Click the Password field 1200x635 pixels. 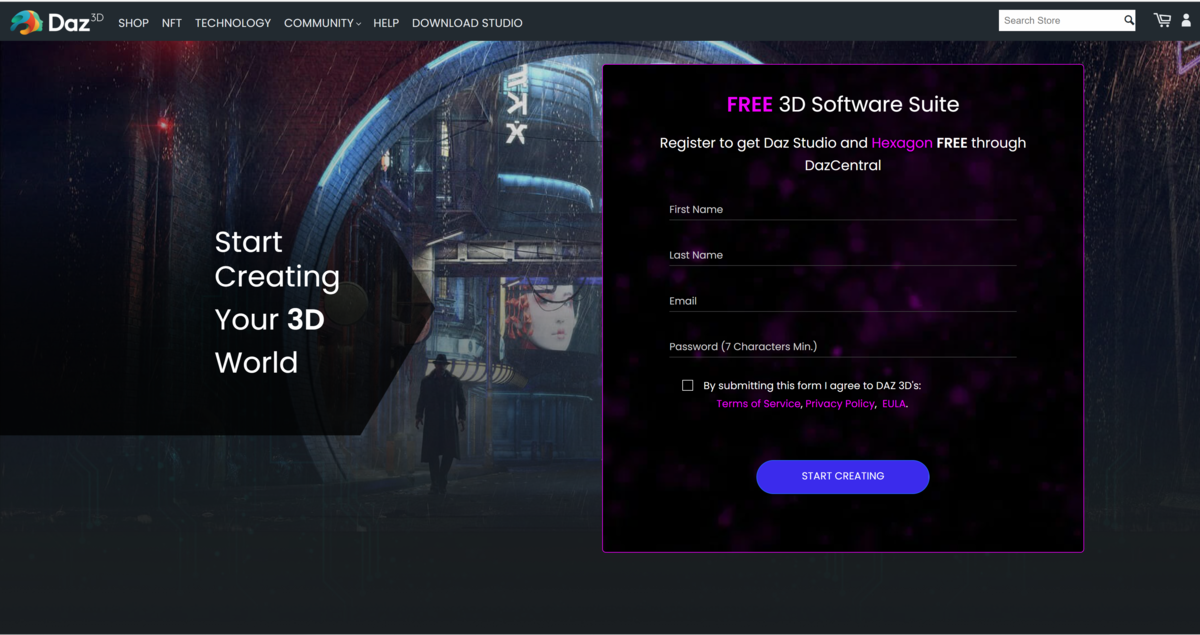pyautogui.click(x=842, y=347)
